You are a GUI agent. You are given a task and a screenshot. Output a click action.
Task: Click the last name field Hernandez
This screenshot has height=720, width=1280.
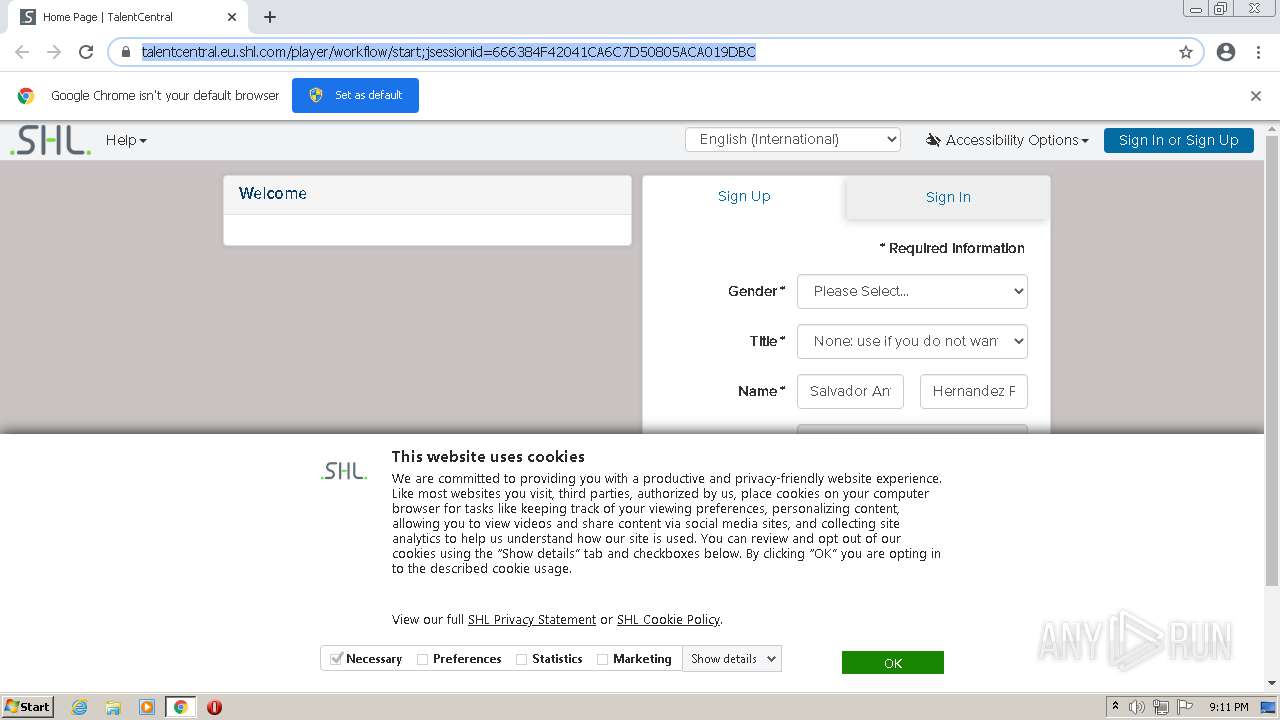[974, 391]
